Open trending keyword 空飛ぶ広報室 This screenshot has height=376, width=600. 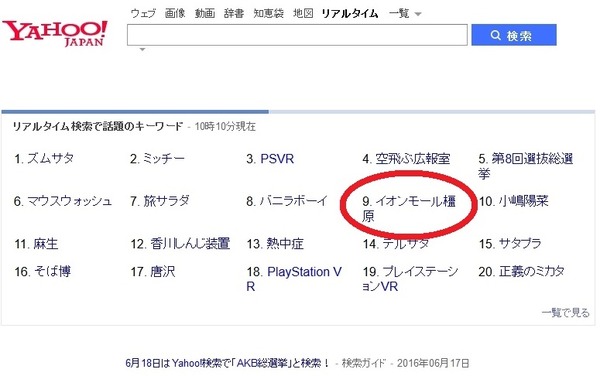pyautogui.click(x=412, y=158)
